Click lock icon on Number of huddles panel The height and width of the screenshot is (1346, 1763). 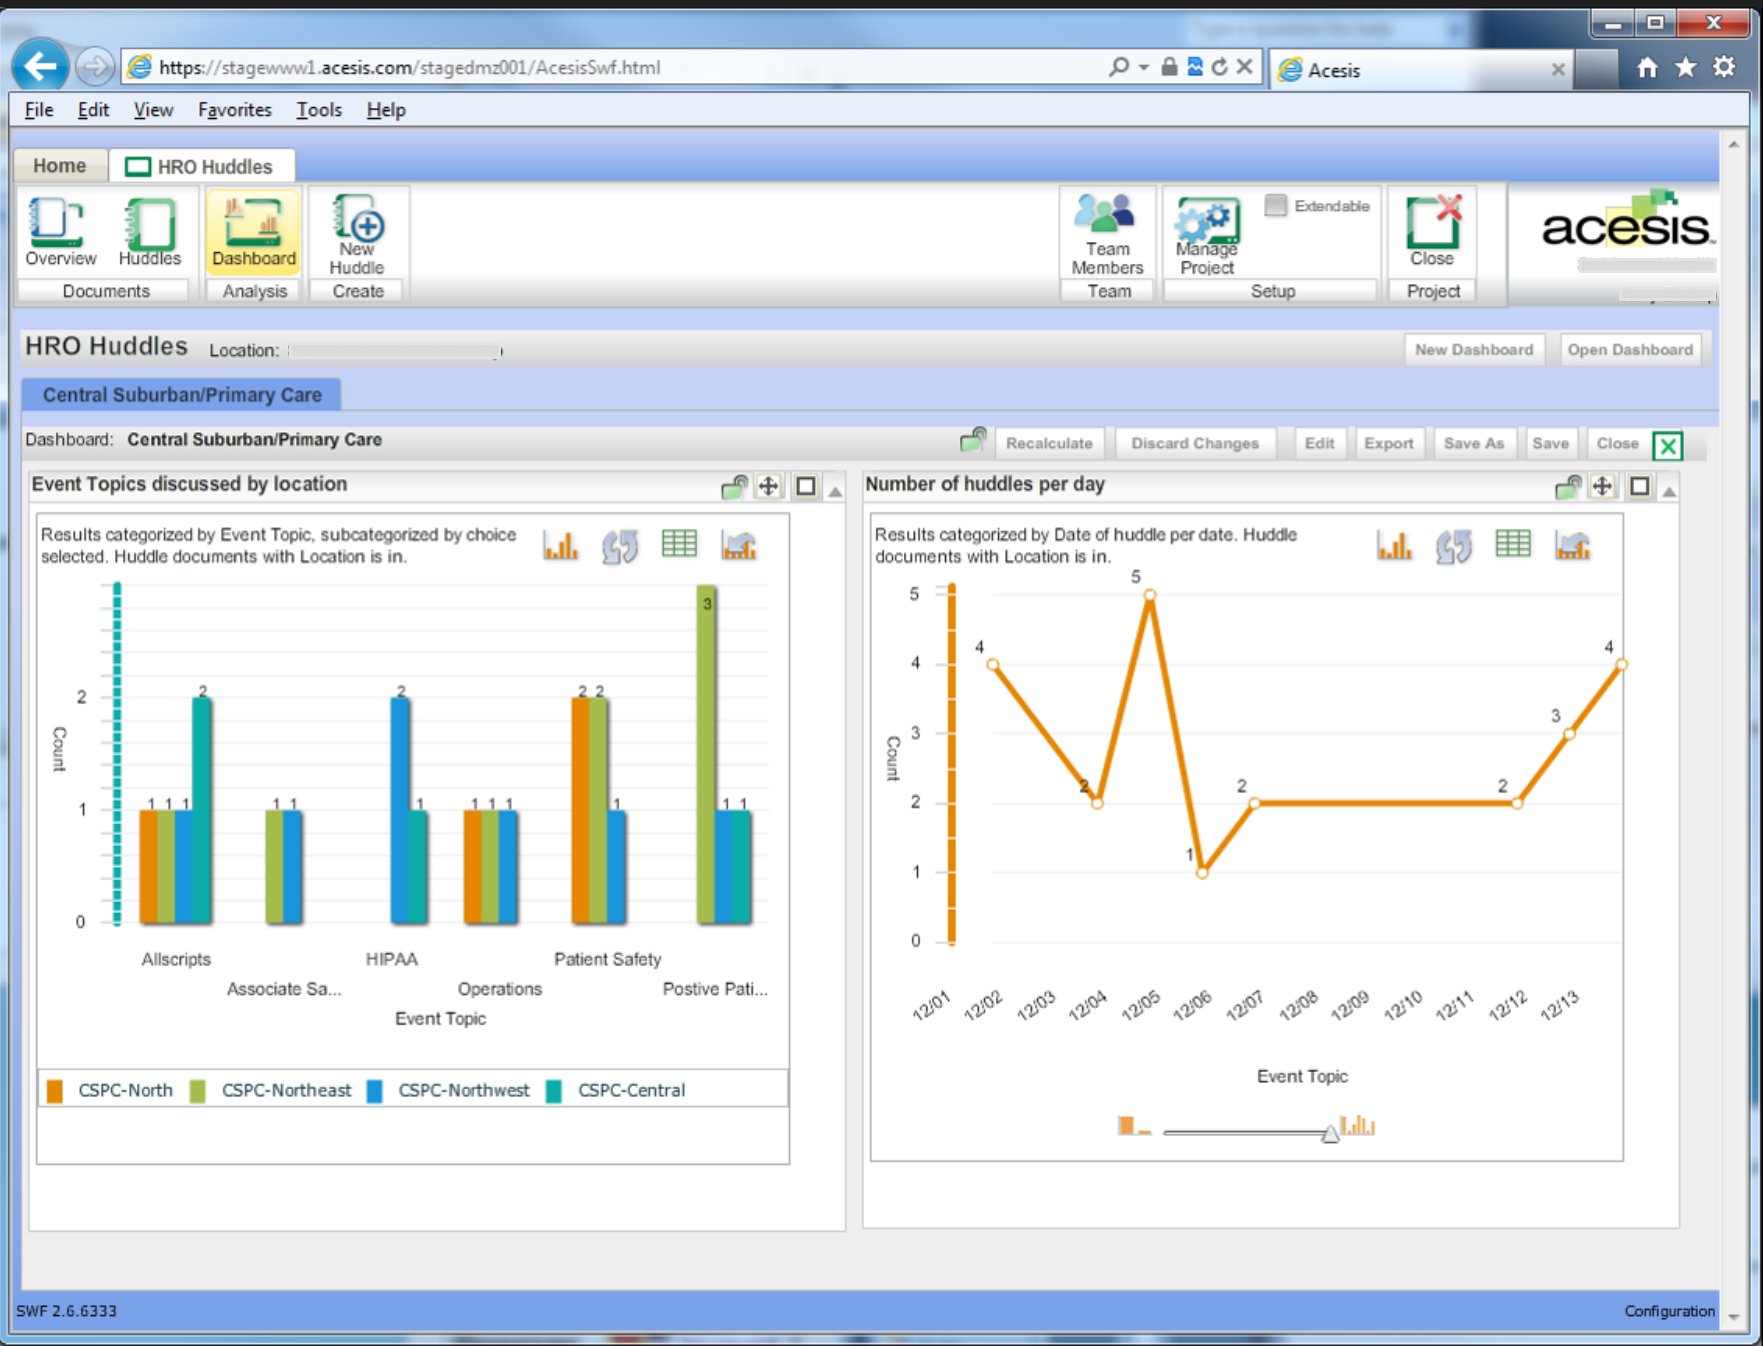1567,487
